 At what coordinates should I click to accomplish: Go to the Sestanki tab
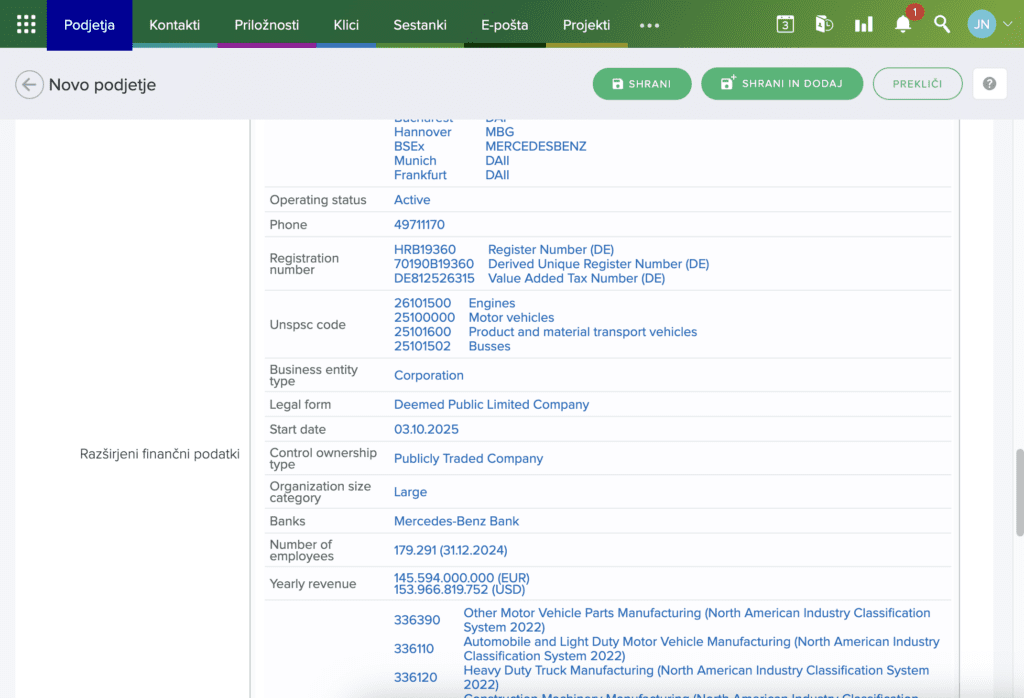(x=420, y=25)
